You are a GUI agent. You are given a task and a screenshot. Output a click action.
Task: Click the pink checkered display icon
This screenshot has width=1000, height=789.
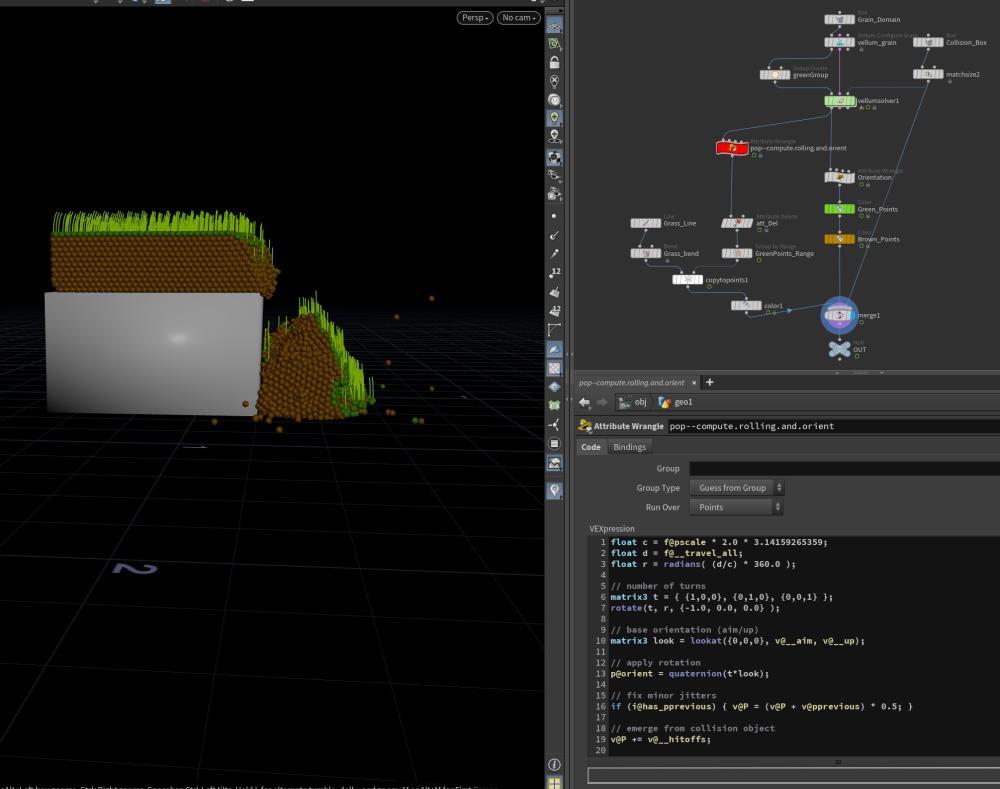click(554, 368)
